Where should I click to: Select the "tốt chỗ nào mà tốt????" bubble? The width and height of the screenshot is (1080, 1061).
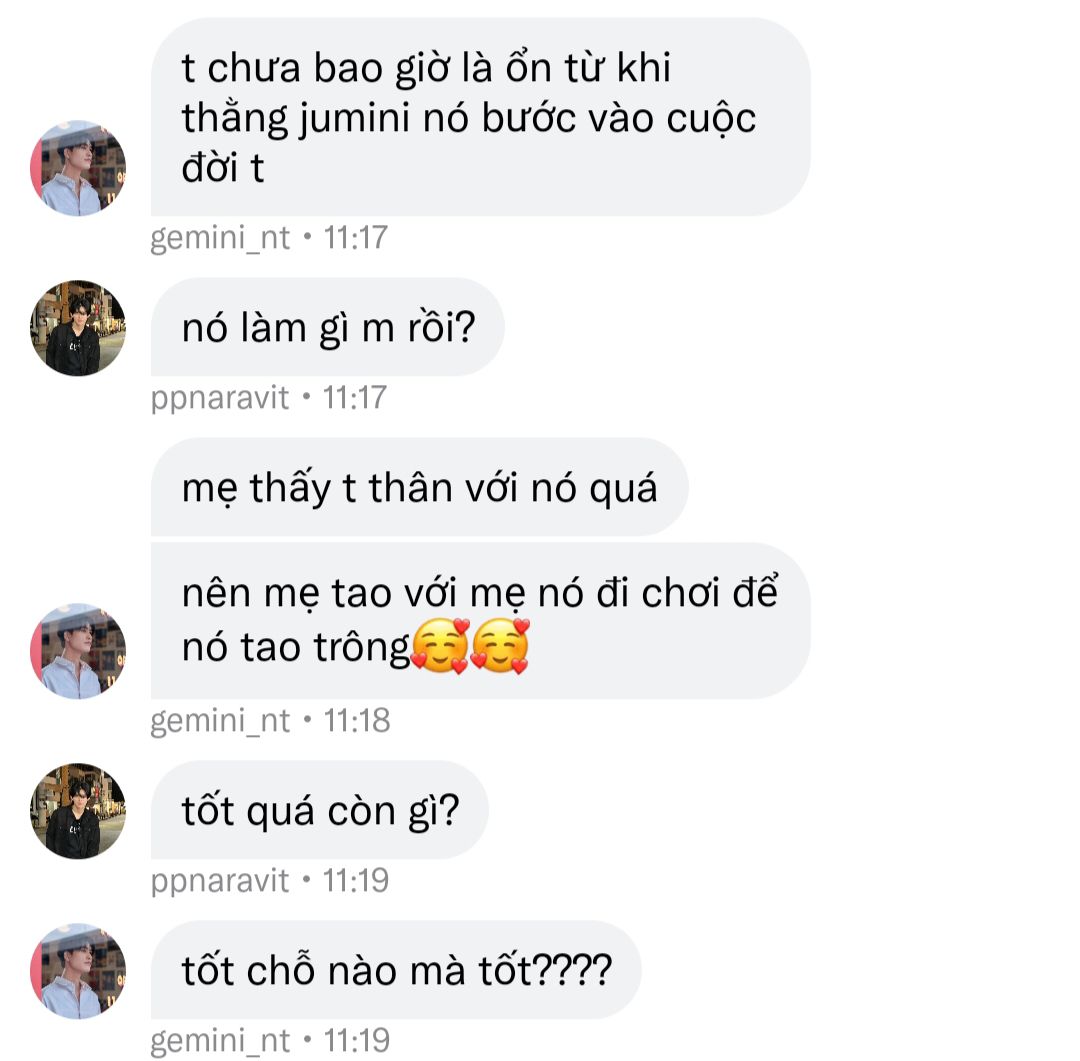tap(396, 970)
